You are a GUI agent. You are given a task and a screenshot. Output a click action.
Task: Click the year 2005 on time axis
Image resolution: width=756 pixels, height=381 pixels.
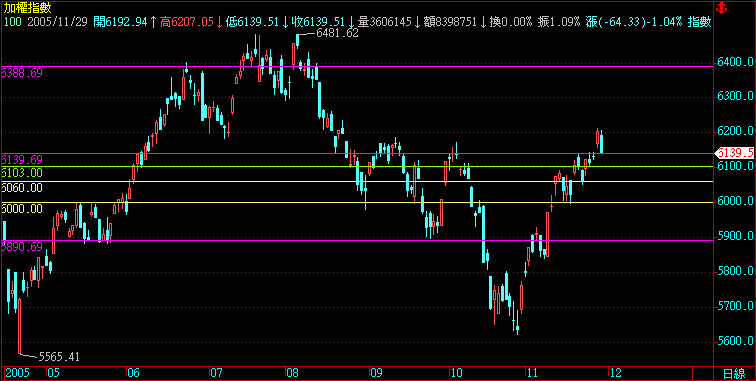(x=17, y=373)
